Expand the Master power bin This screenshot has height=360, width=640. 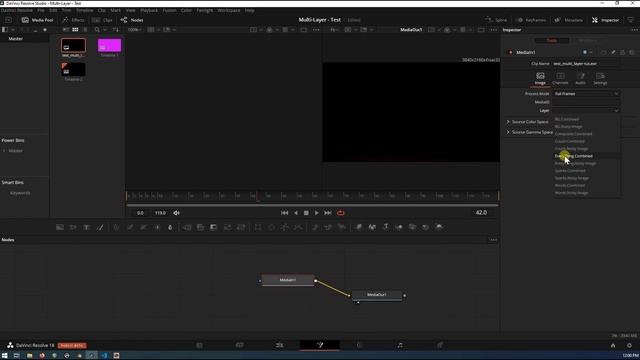point(4,151)
